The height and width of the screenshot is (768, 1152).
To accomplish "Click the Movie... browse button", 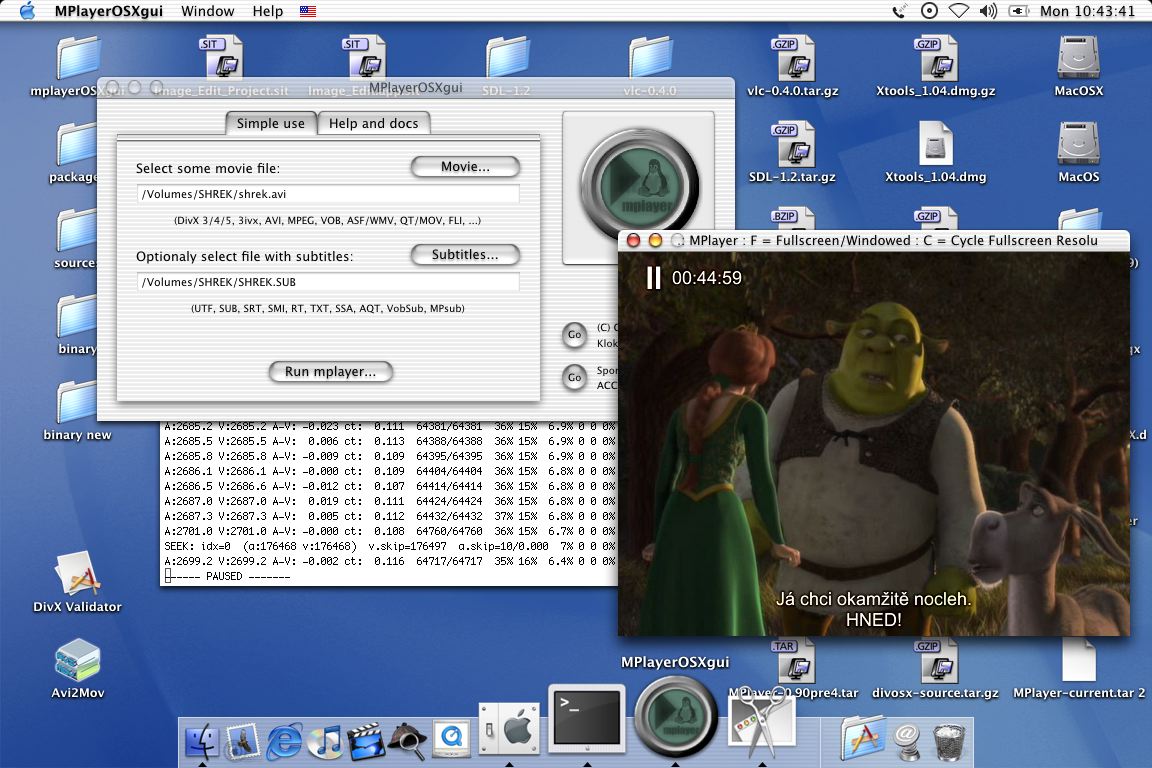I will click(465, 167).
